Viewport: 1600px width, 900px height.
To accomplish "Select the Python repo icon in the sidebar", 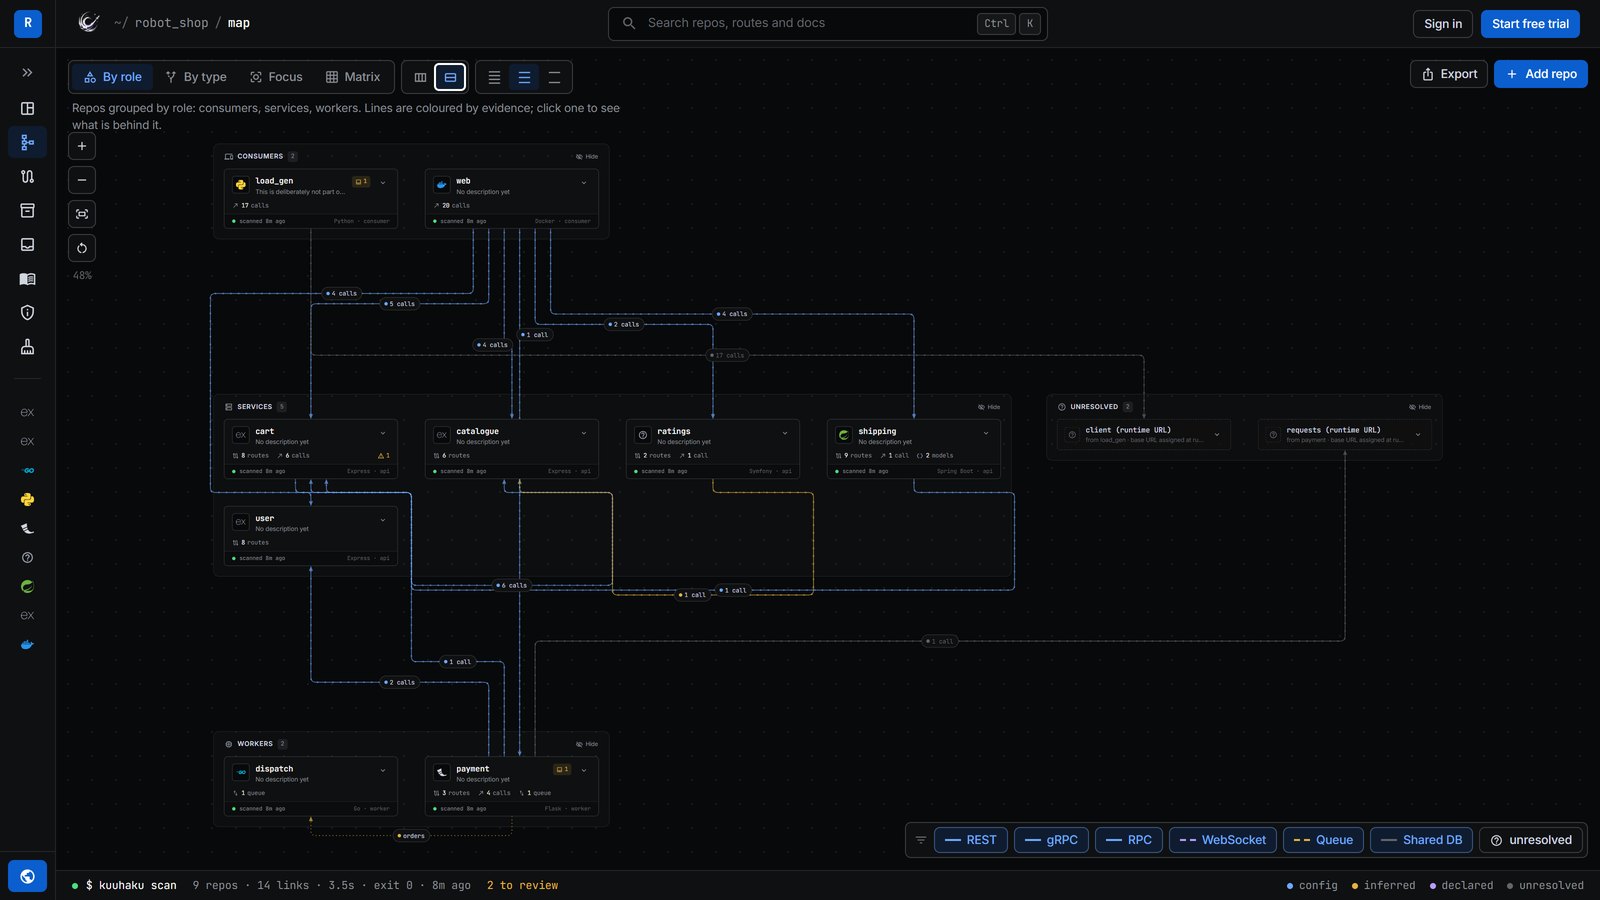I will (x=27, y=499).
